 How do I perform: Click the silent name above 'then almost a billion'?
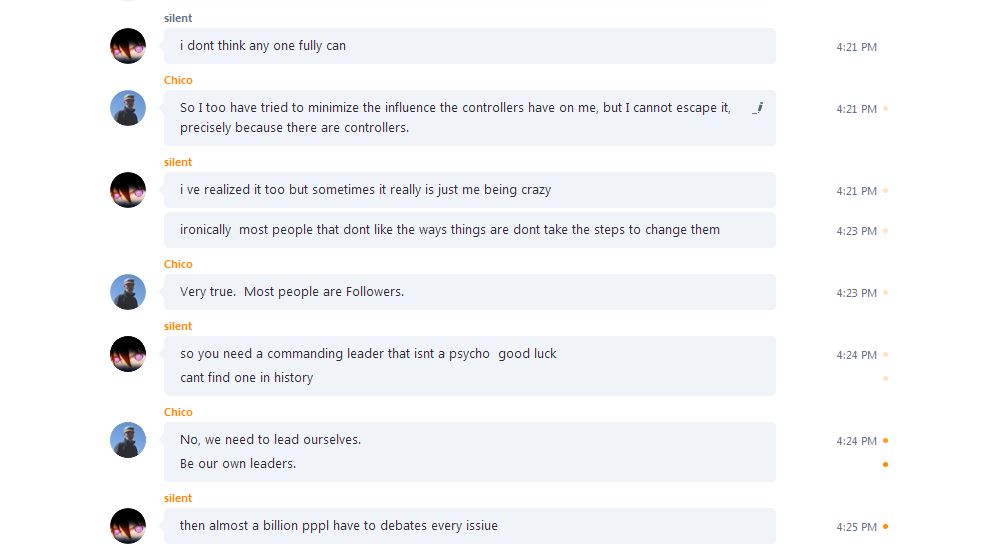[178, 498]
